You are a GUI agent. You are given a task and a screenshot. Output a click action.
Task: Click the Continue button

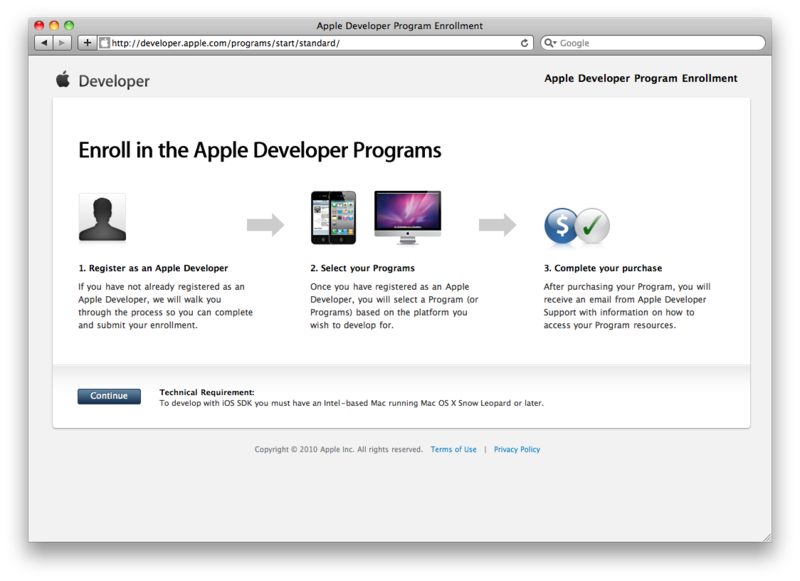tap(109, 396)
